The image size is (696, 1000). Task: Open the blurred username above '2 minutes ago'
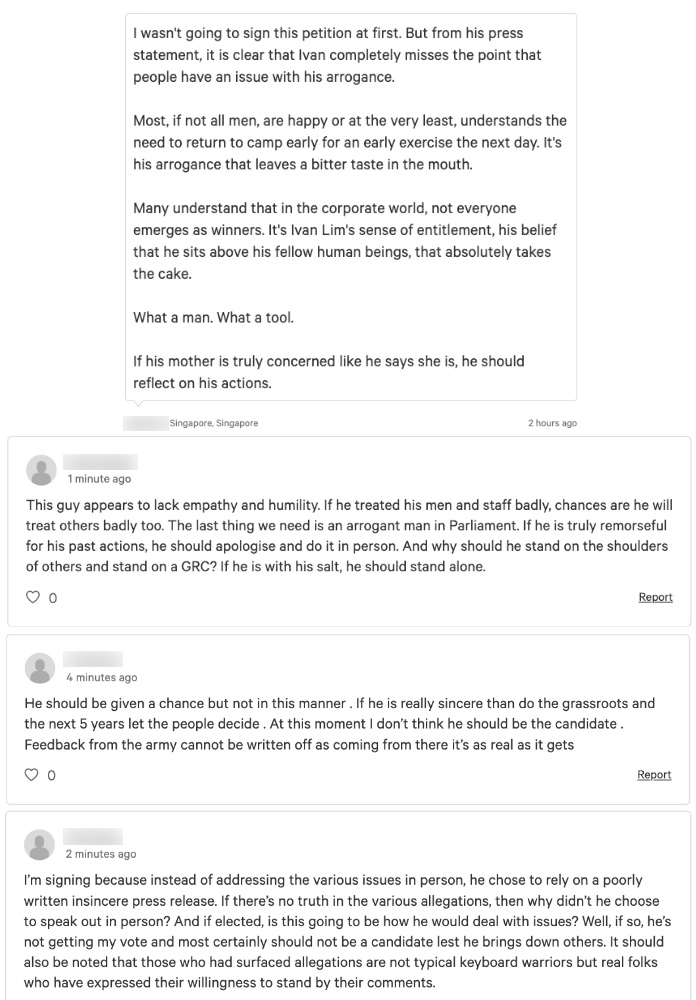tap(93, 836)
